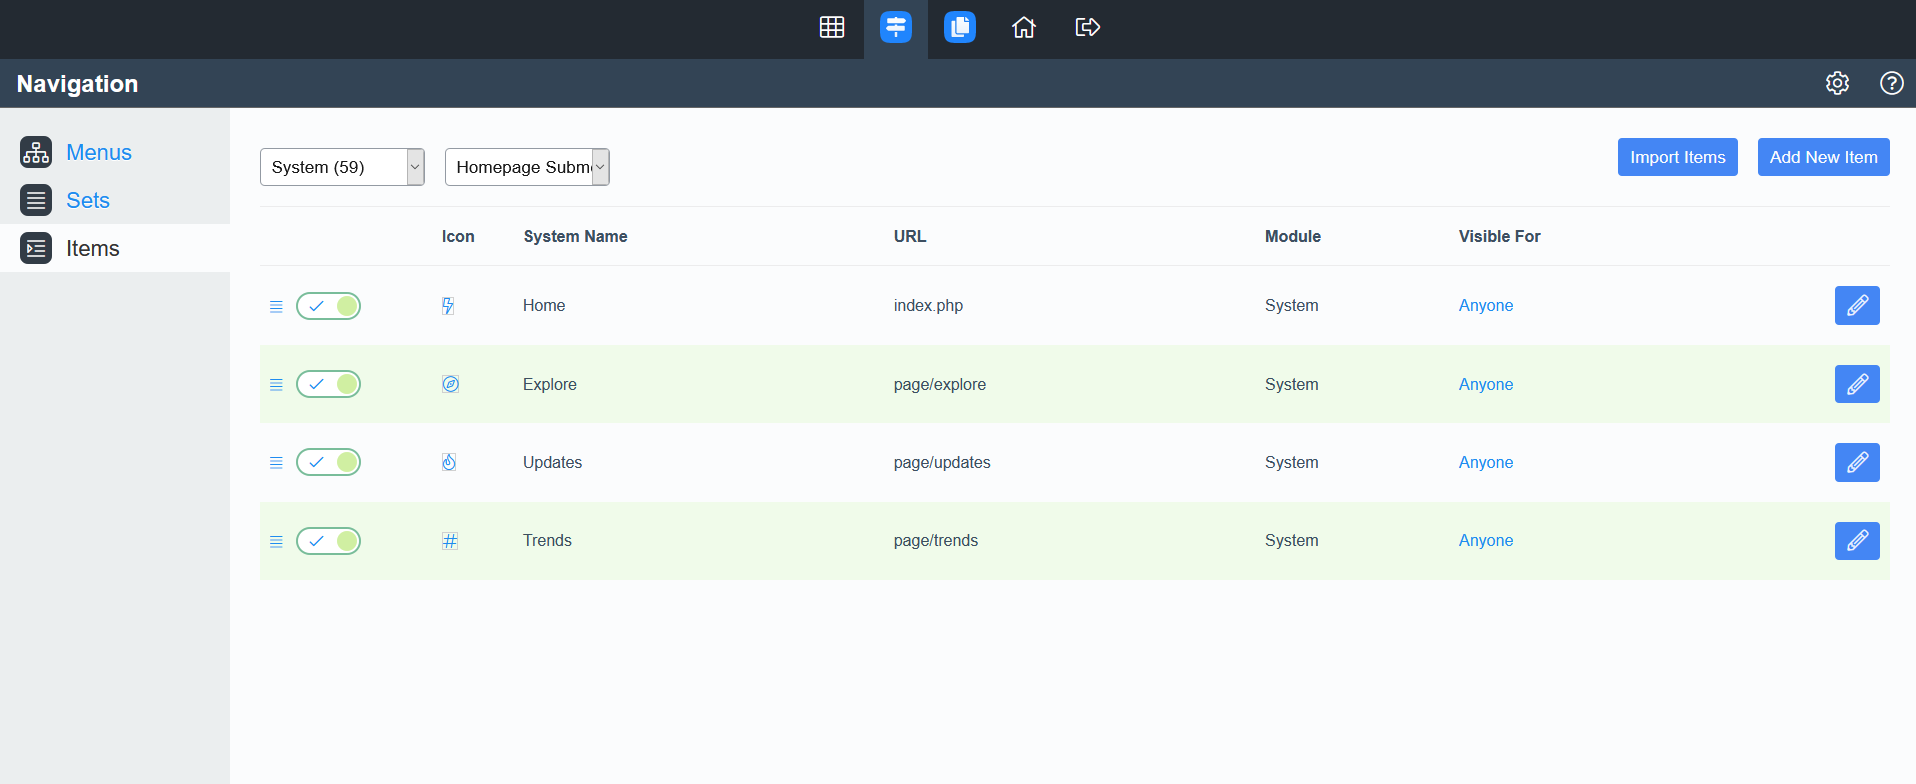Click the logout exit icon in top bar

click(x=1087, y=27)
